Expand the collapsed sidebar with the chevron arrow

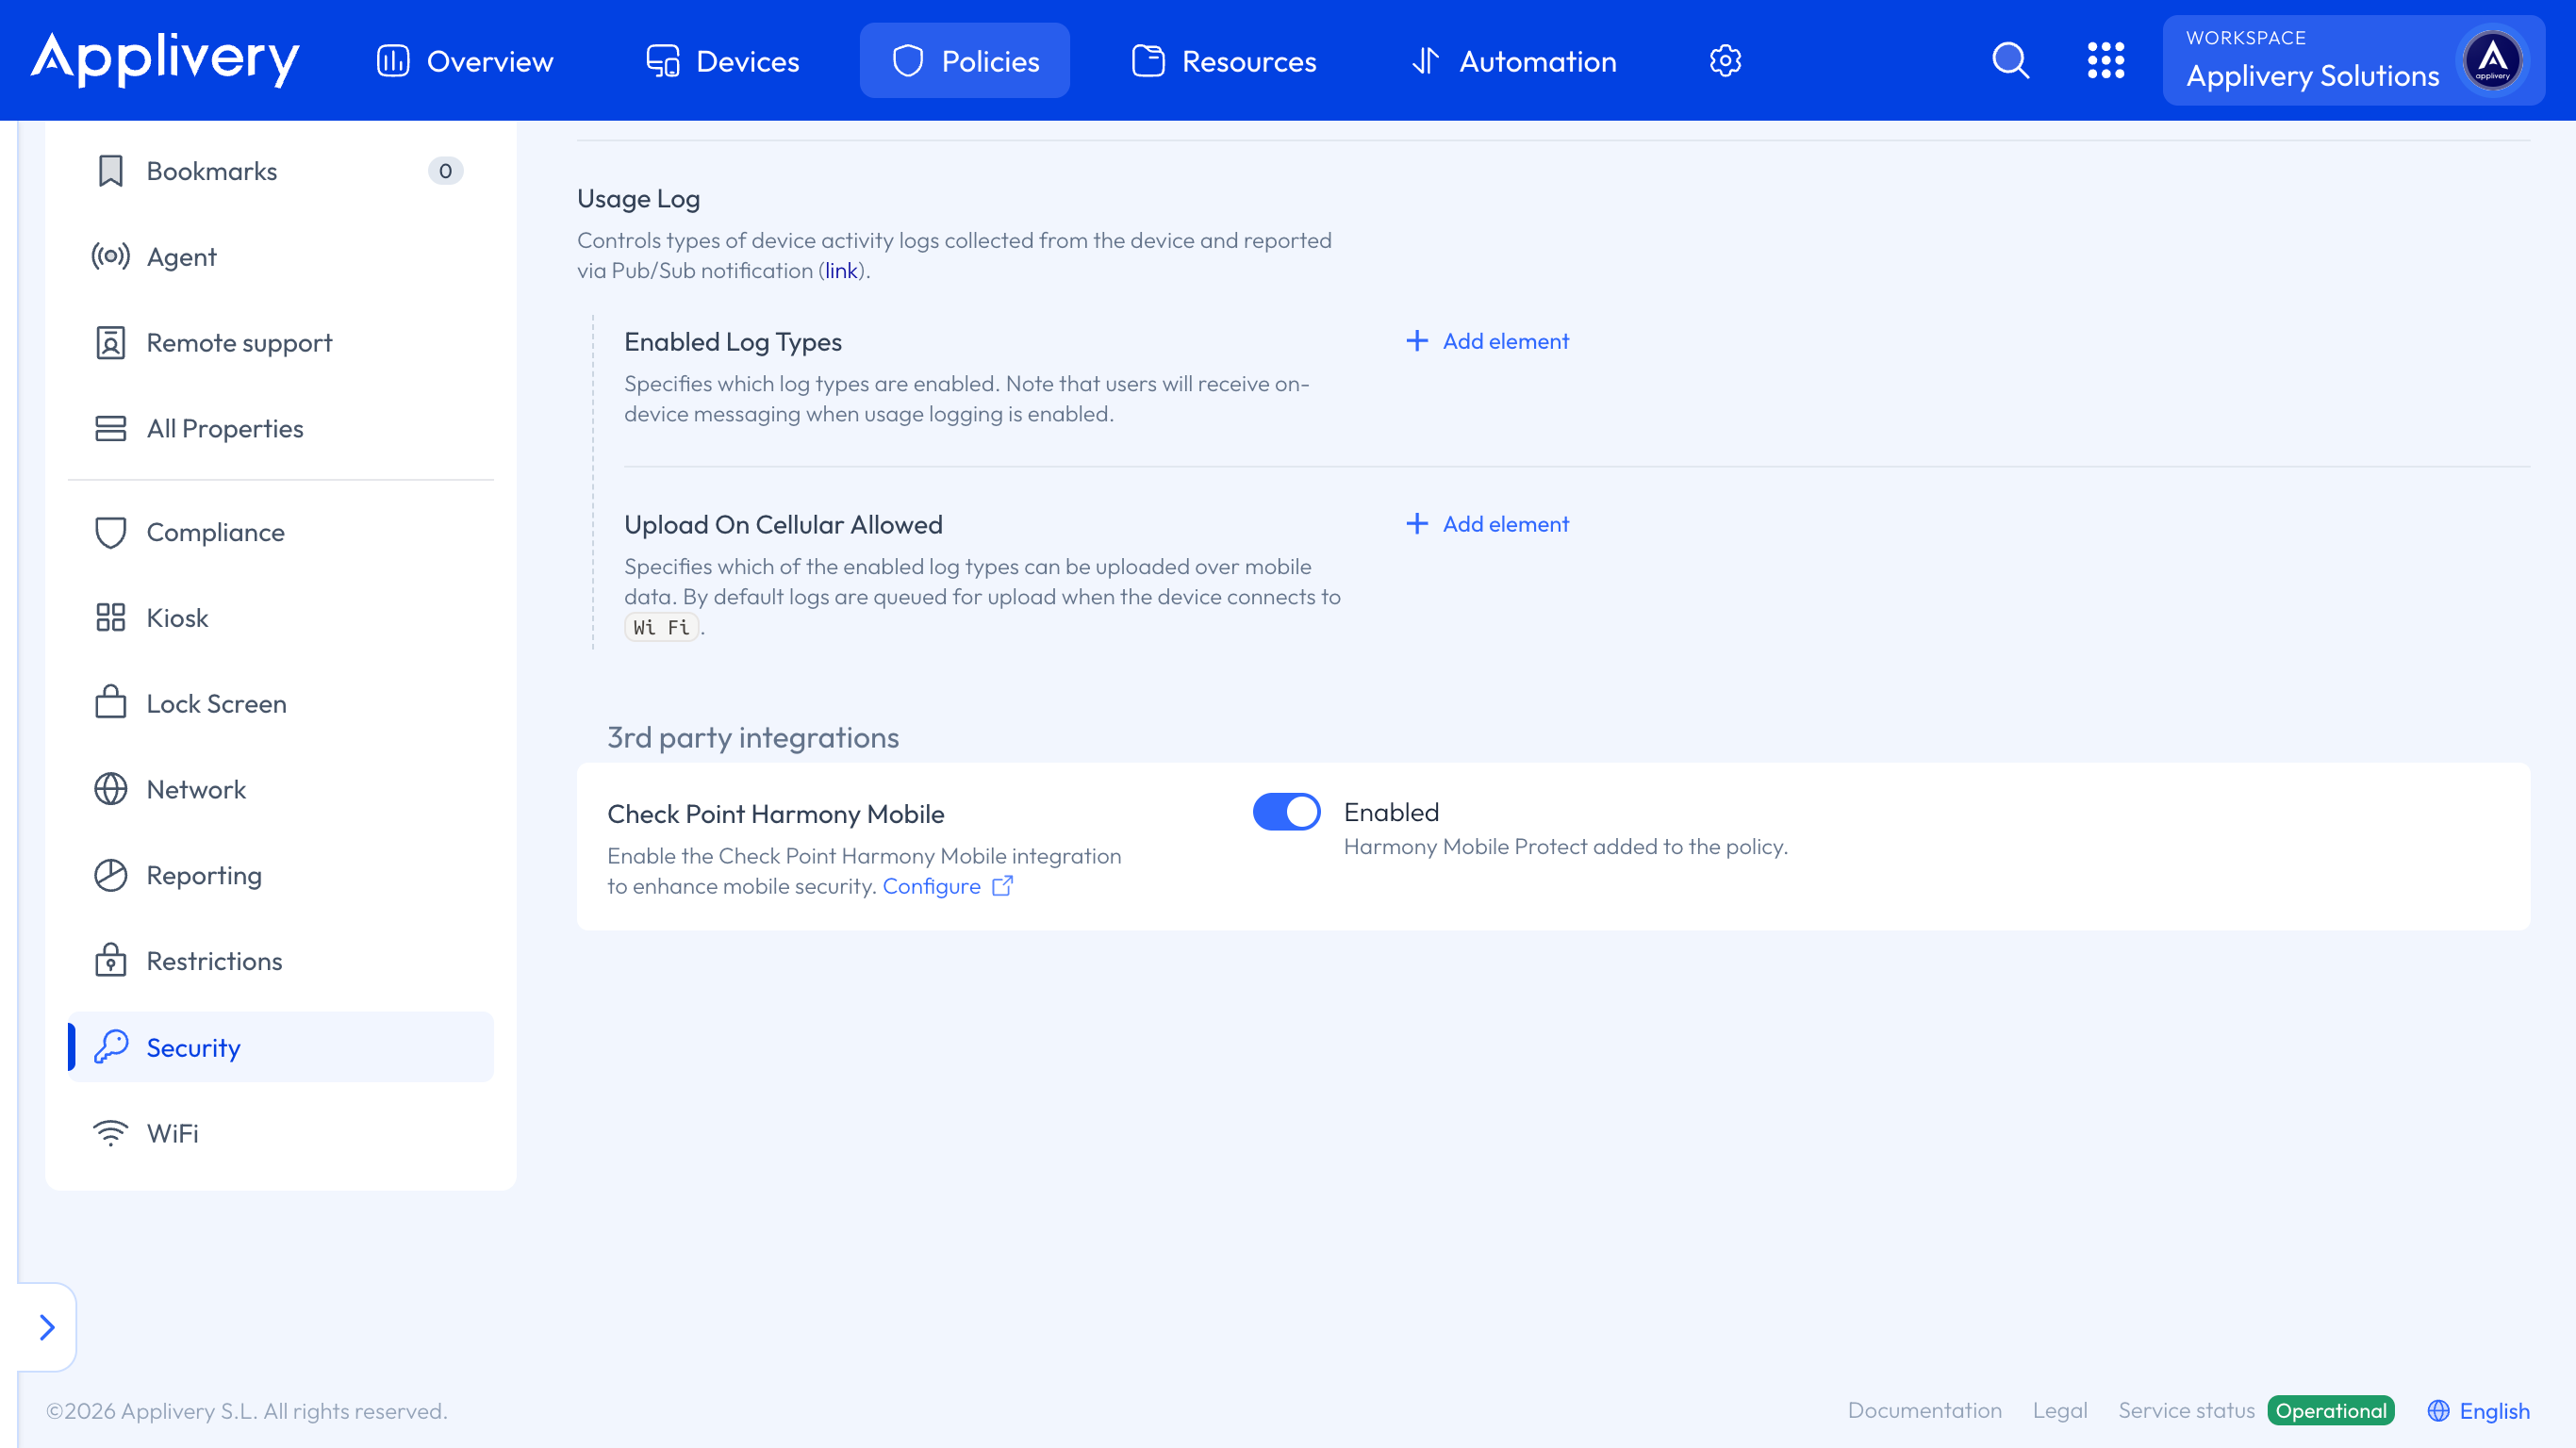[46, 1327]
